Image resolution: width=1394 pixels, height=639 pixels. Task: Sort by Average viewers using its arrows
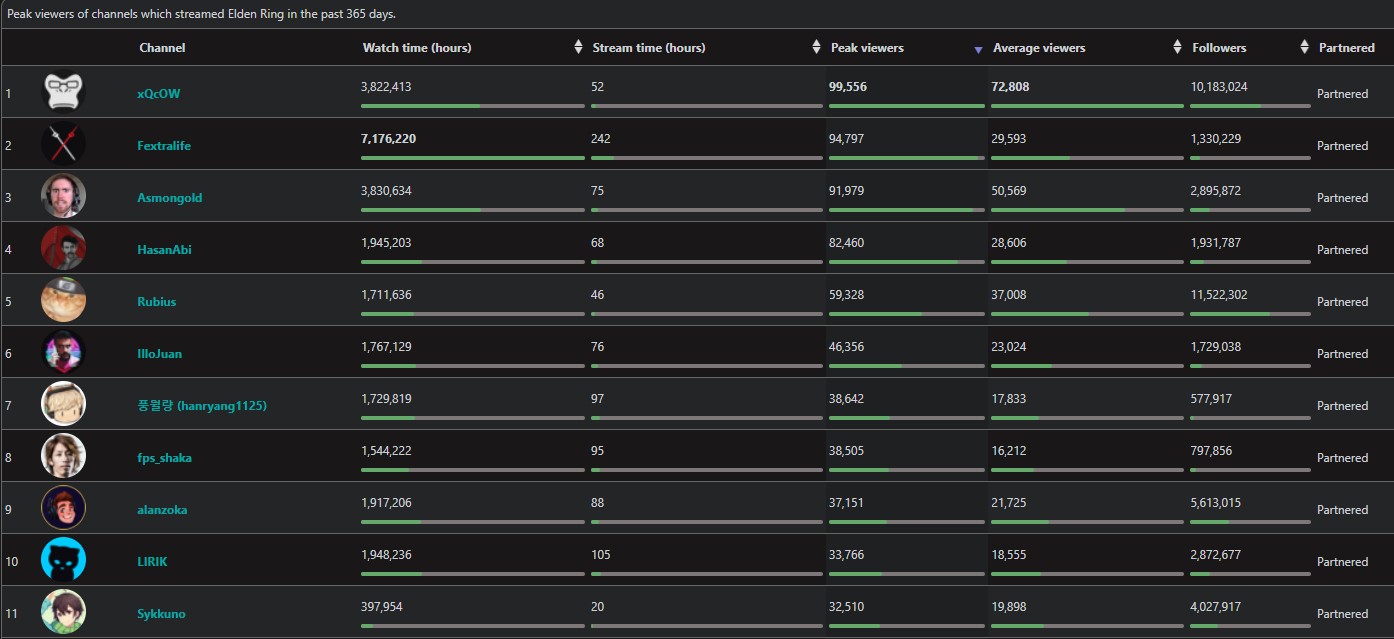(1177, 47)
